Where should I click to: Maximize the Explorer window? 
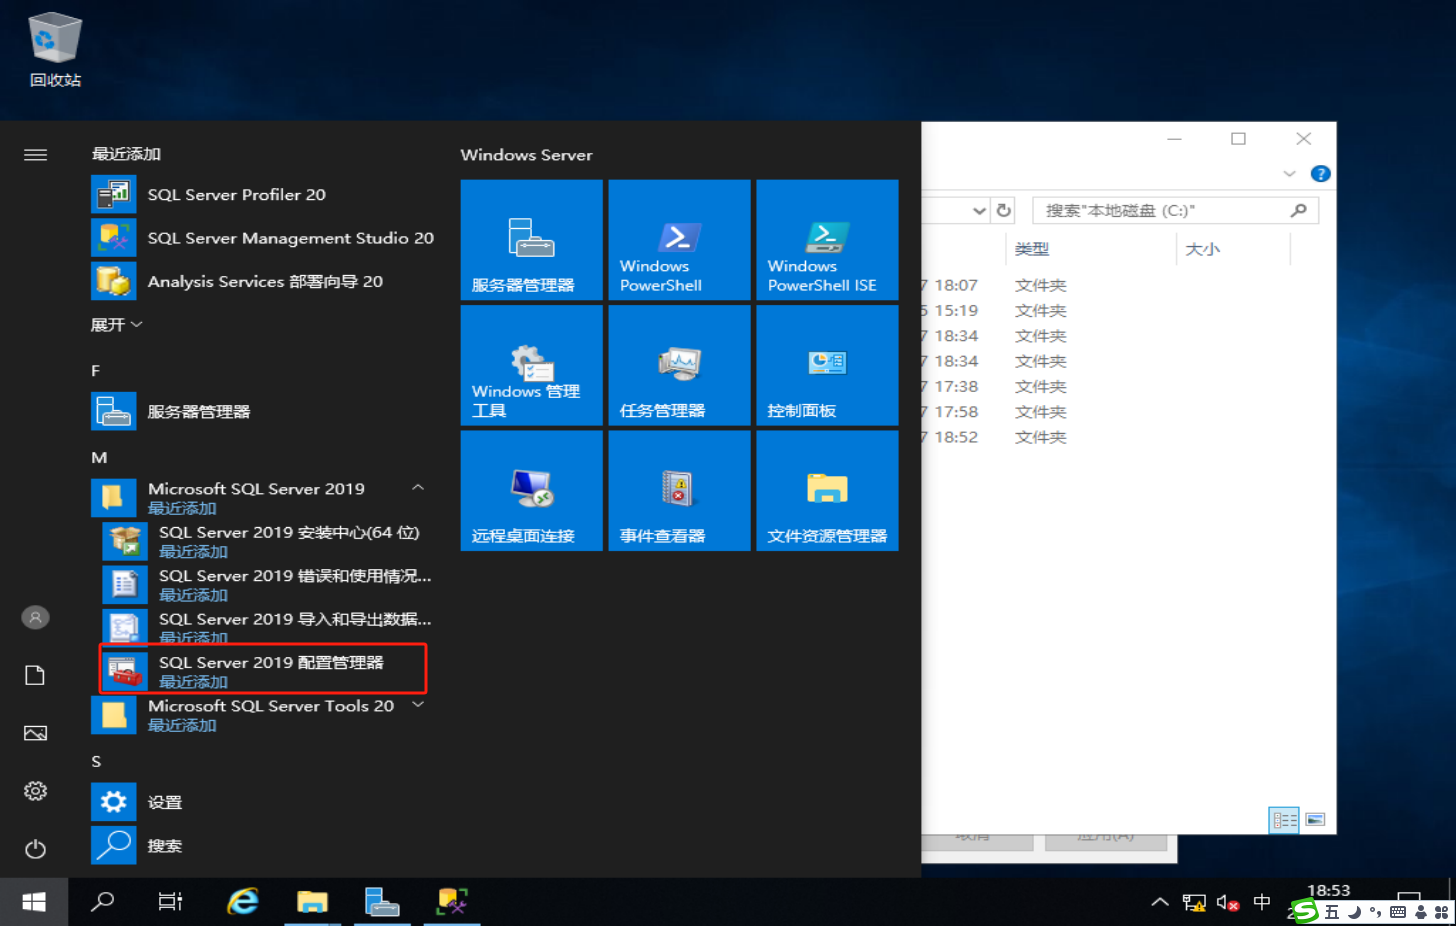tap(1238, 139)
